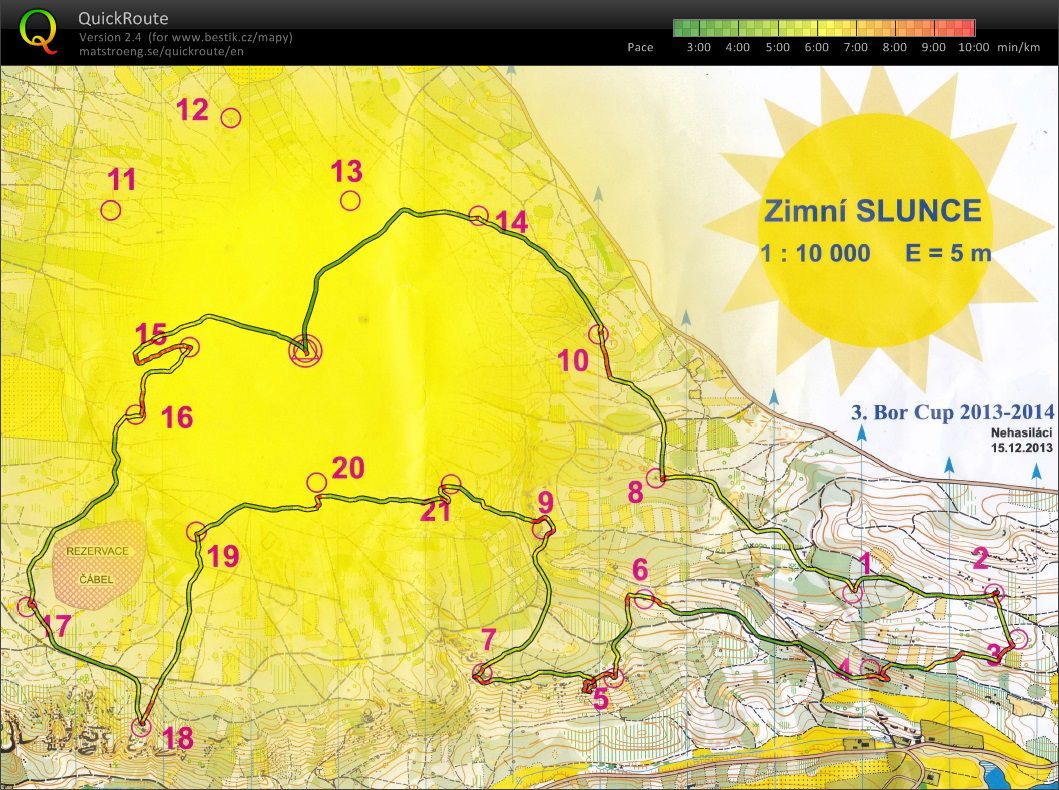
Task: Select the control circle for checkpoint 6
Action: pos(644,599)
